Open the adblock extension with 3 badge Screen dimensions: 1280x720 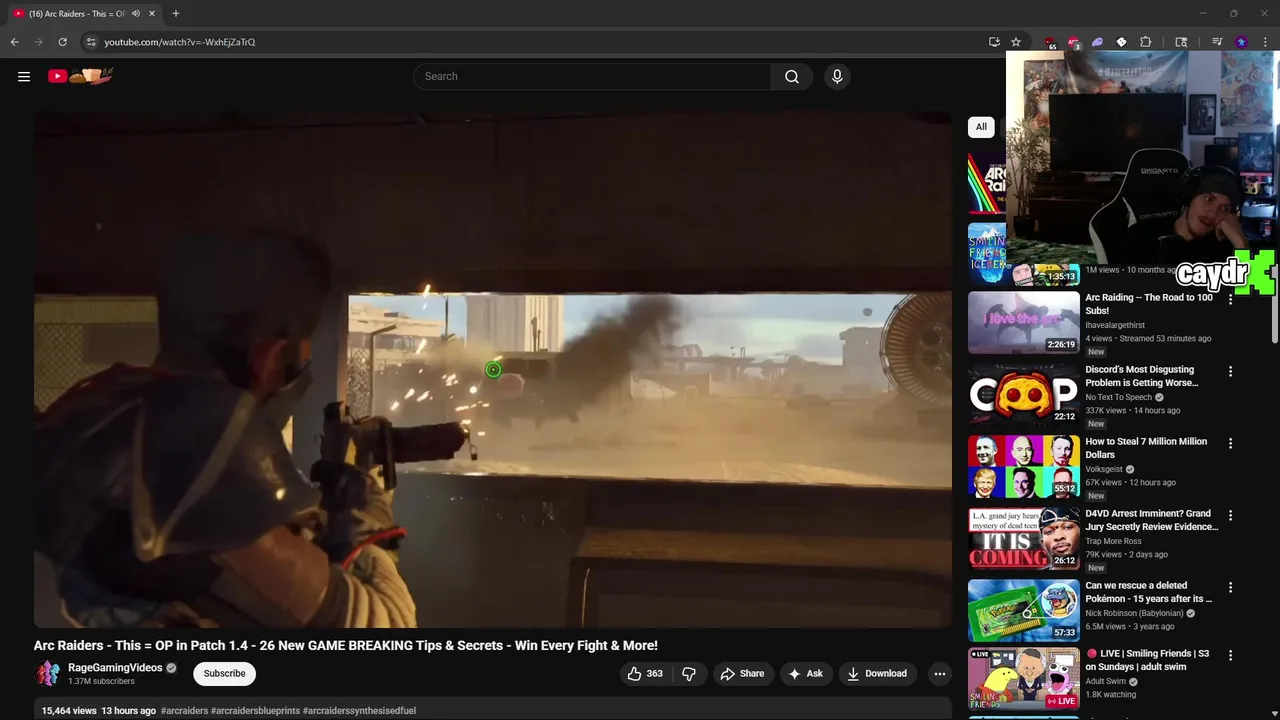click(x=1074, y=42)
